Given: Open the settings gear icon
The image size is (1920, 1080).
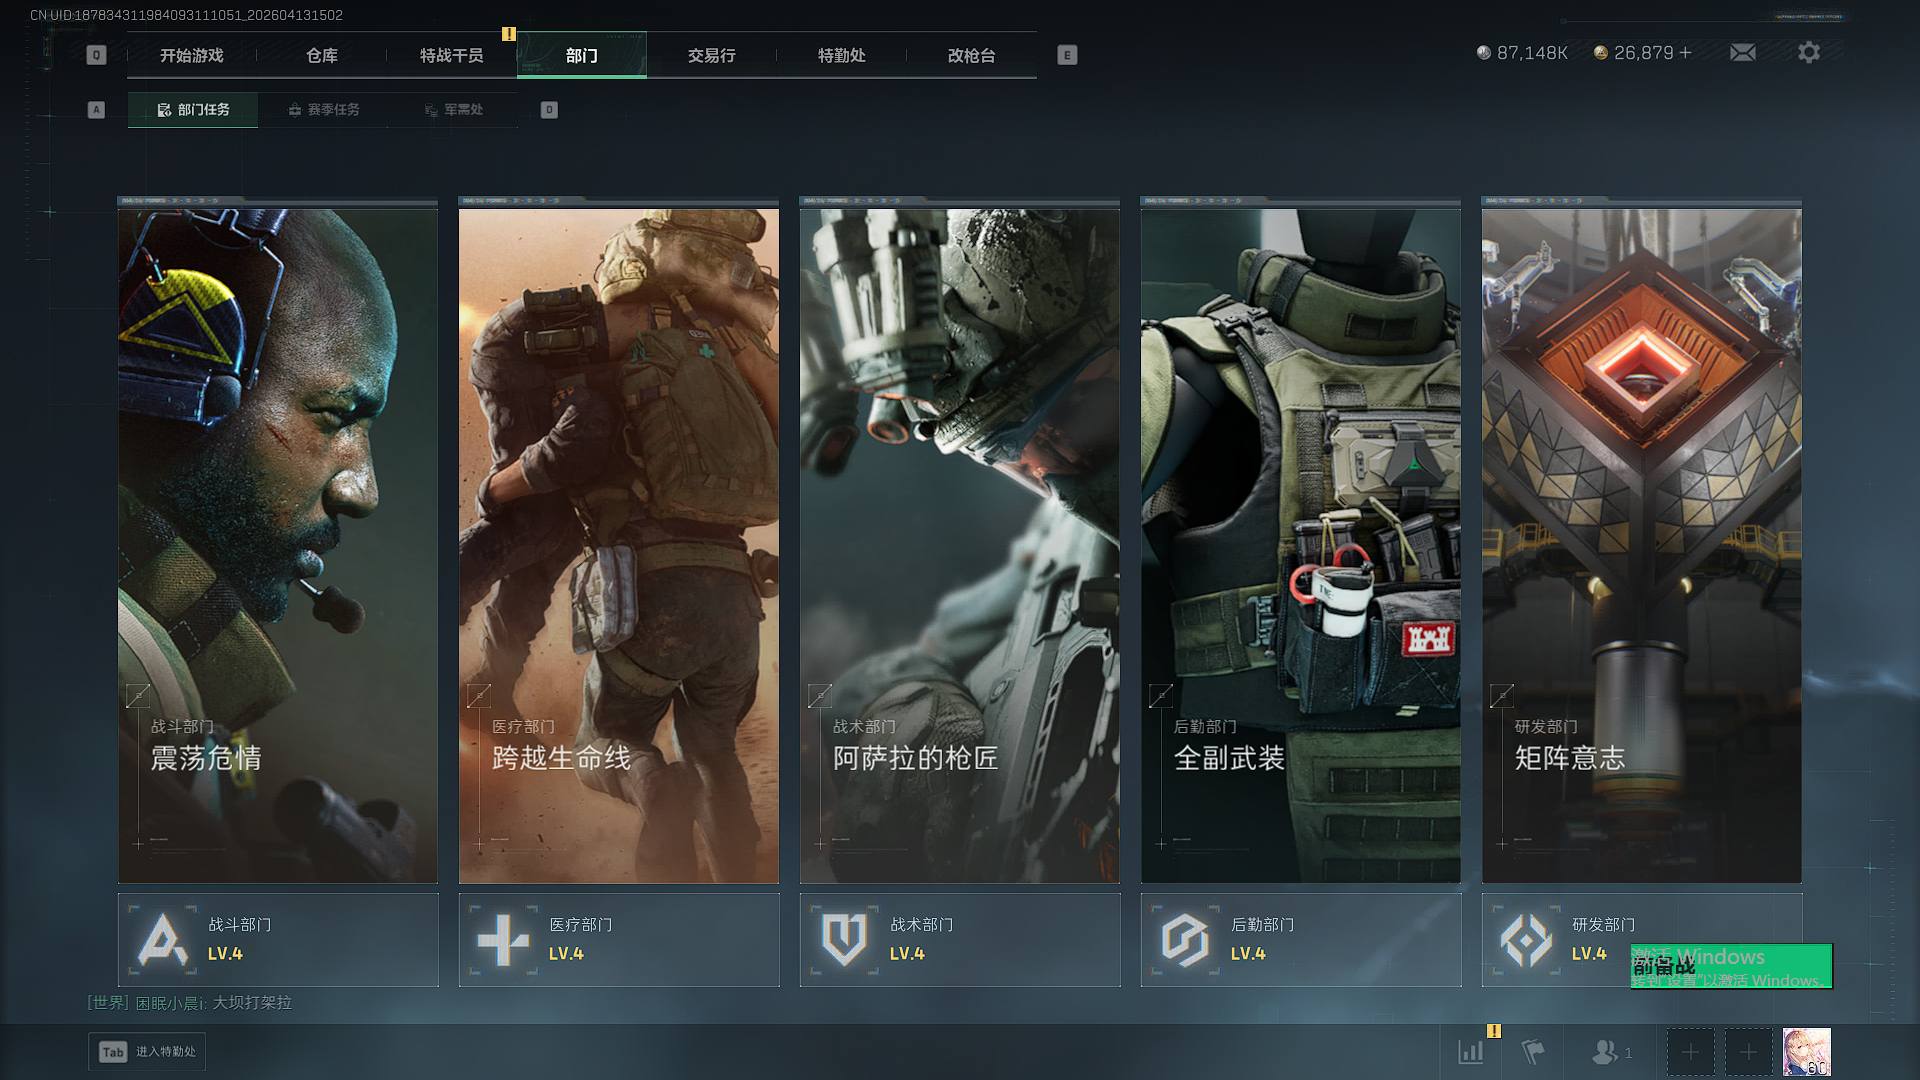Looking at the screenshot, I should [x=1808, y=52].
